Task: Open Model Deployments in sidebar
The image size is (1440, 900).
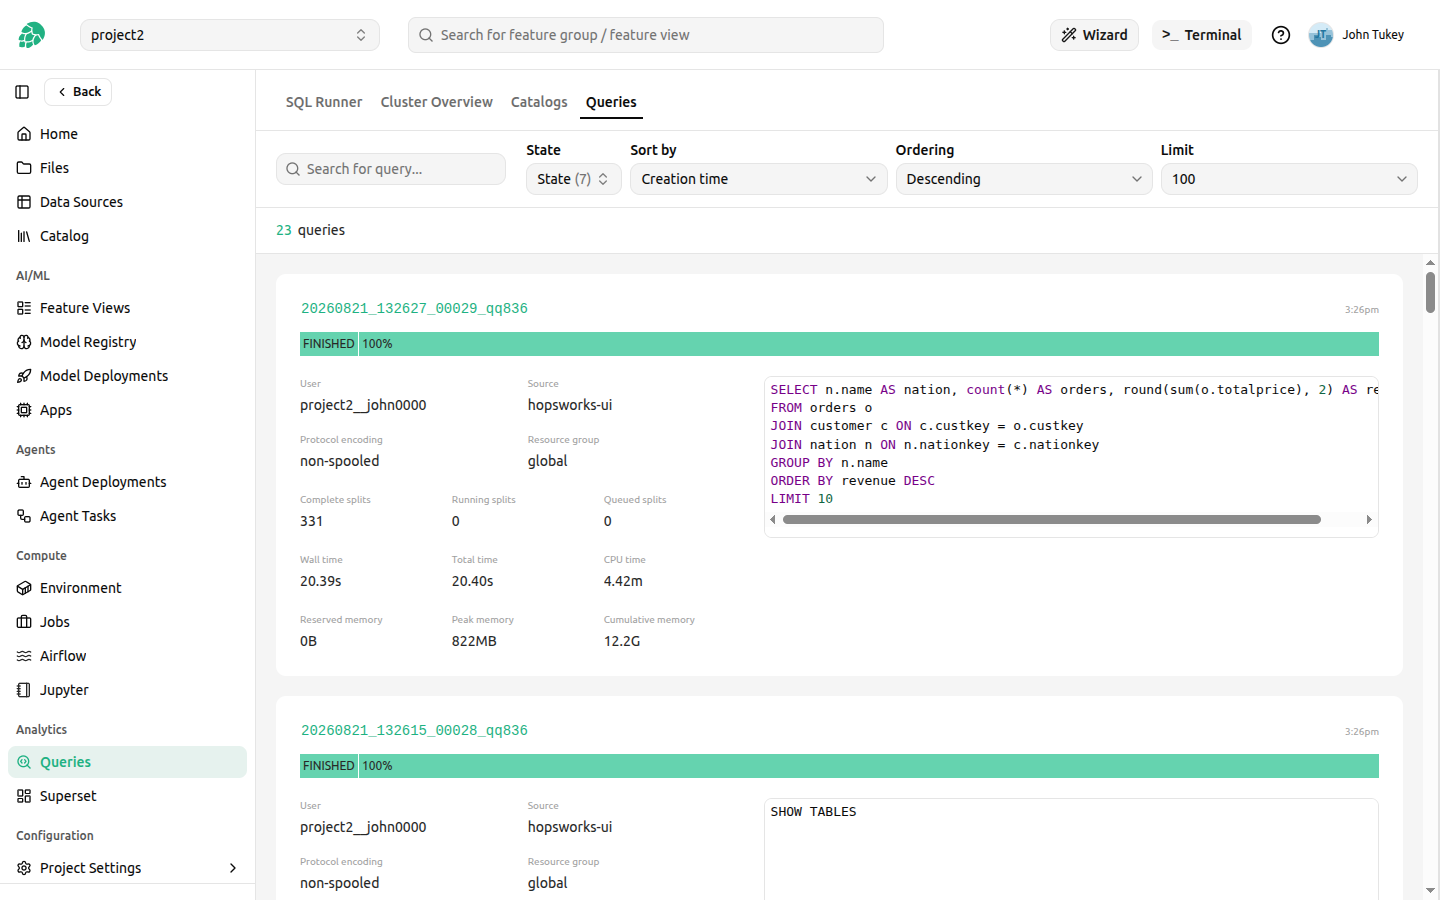Action: point(127,376)
